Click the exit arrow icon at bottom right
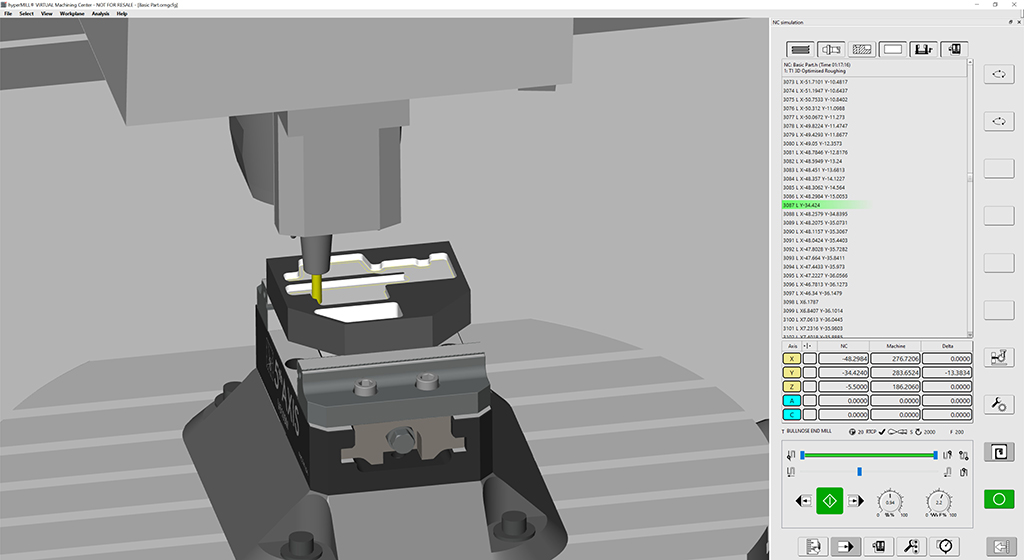Viewport: 1024px width, 560px height. tap(1001, 546)
